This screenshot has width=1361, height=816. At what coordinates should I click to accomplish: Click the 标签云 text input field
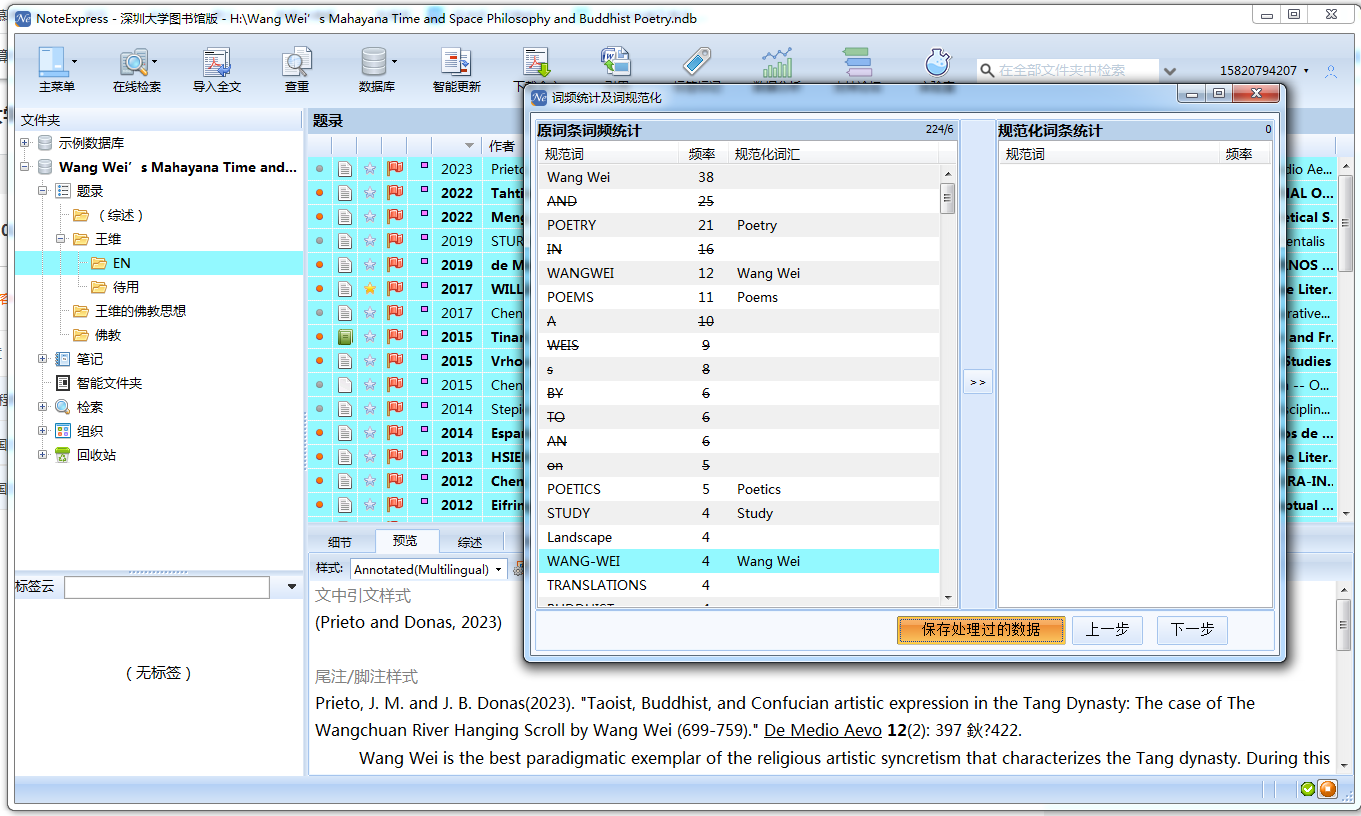(x=167, y=587)
